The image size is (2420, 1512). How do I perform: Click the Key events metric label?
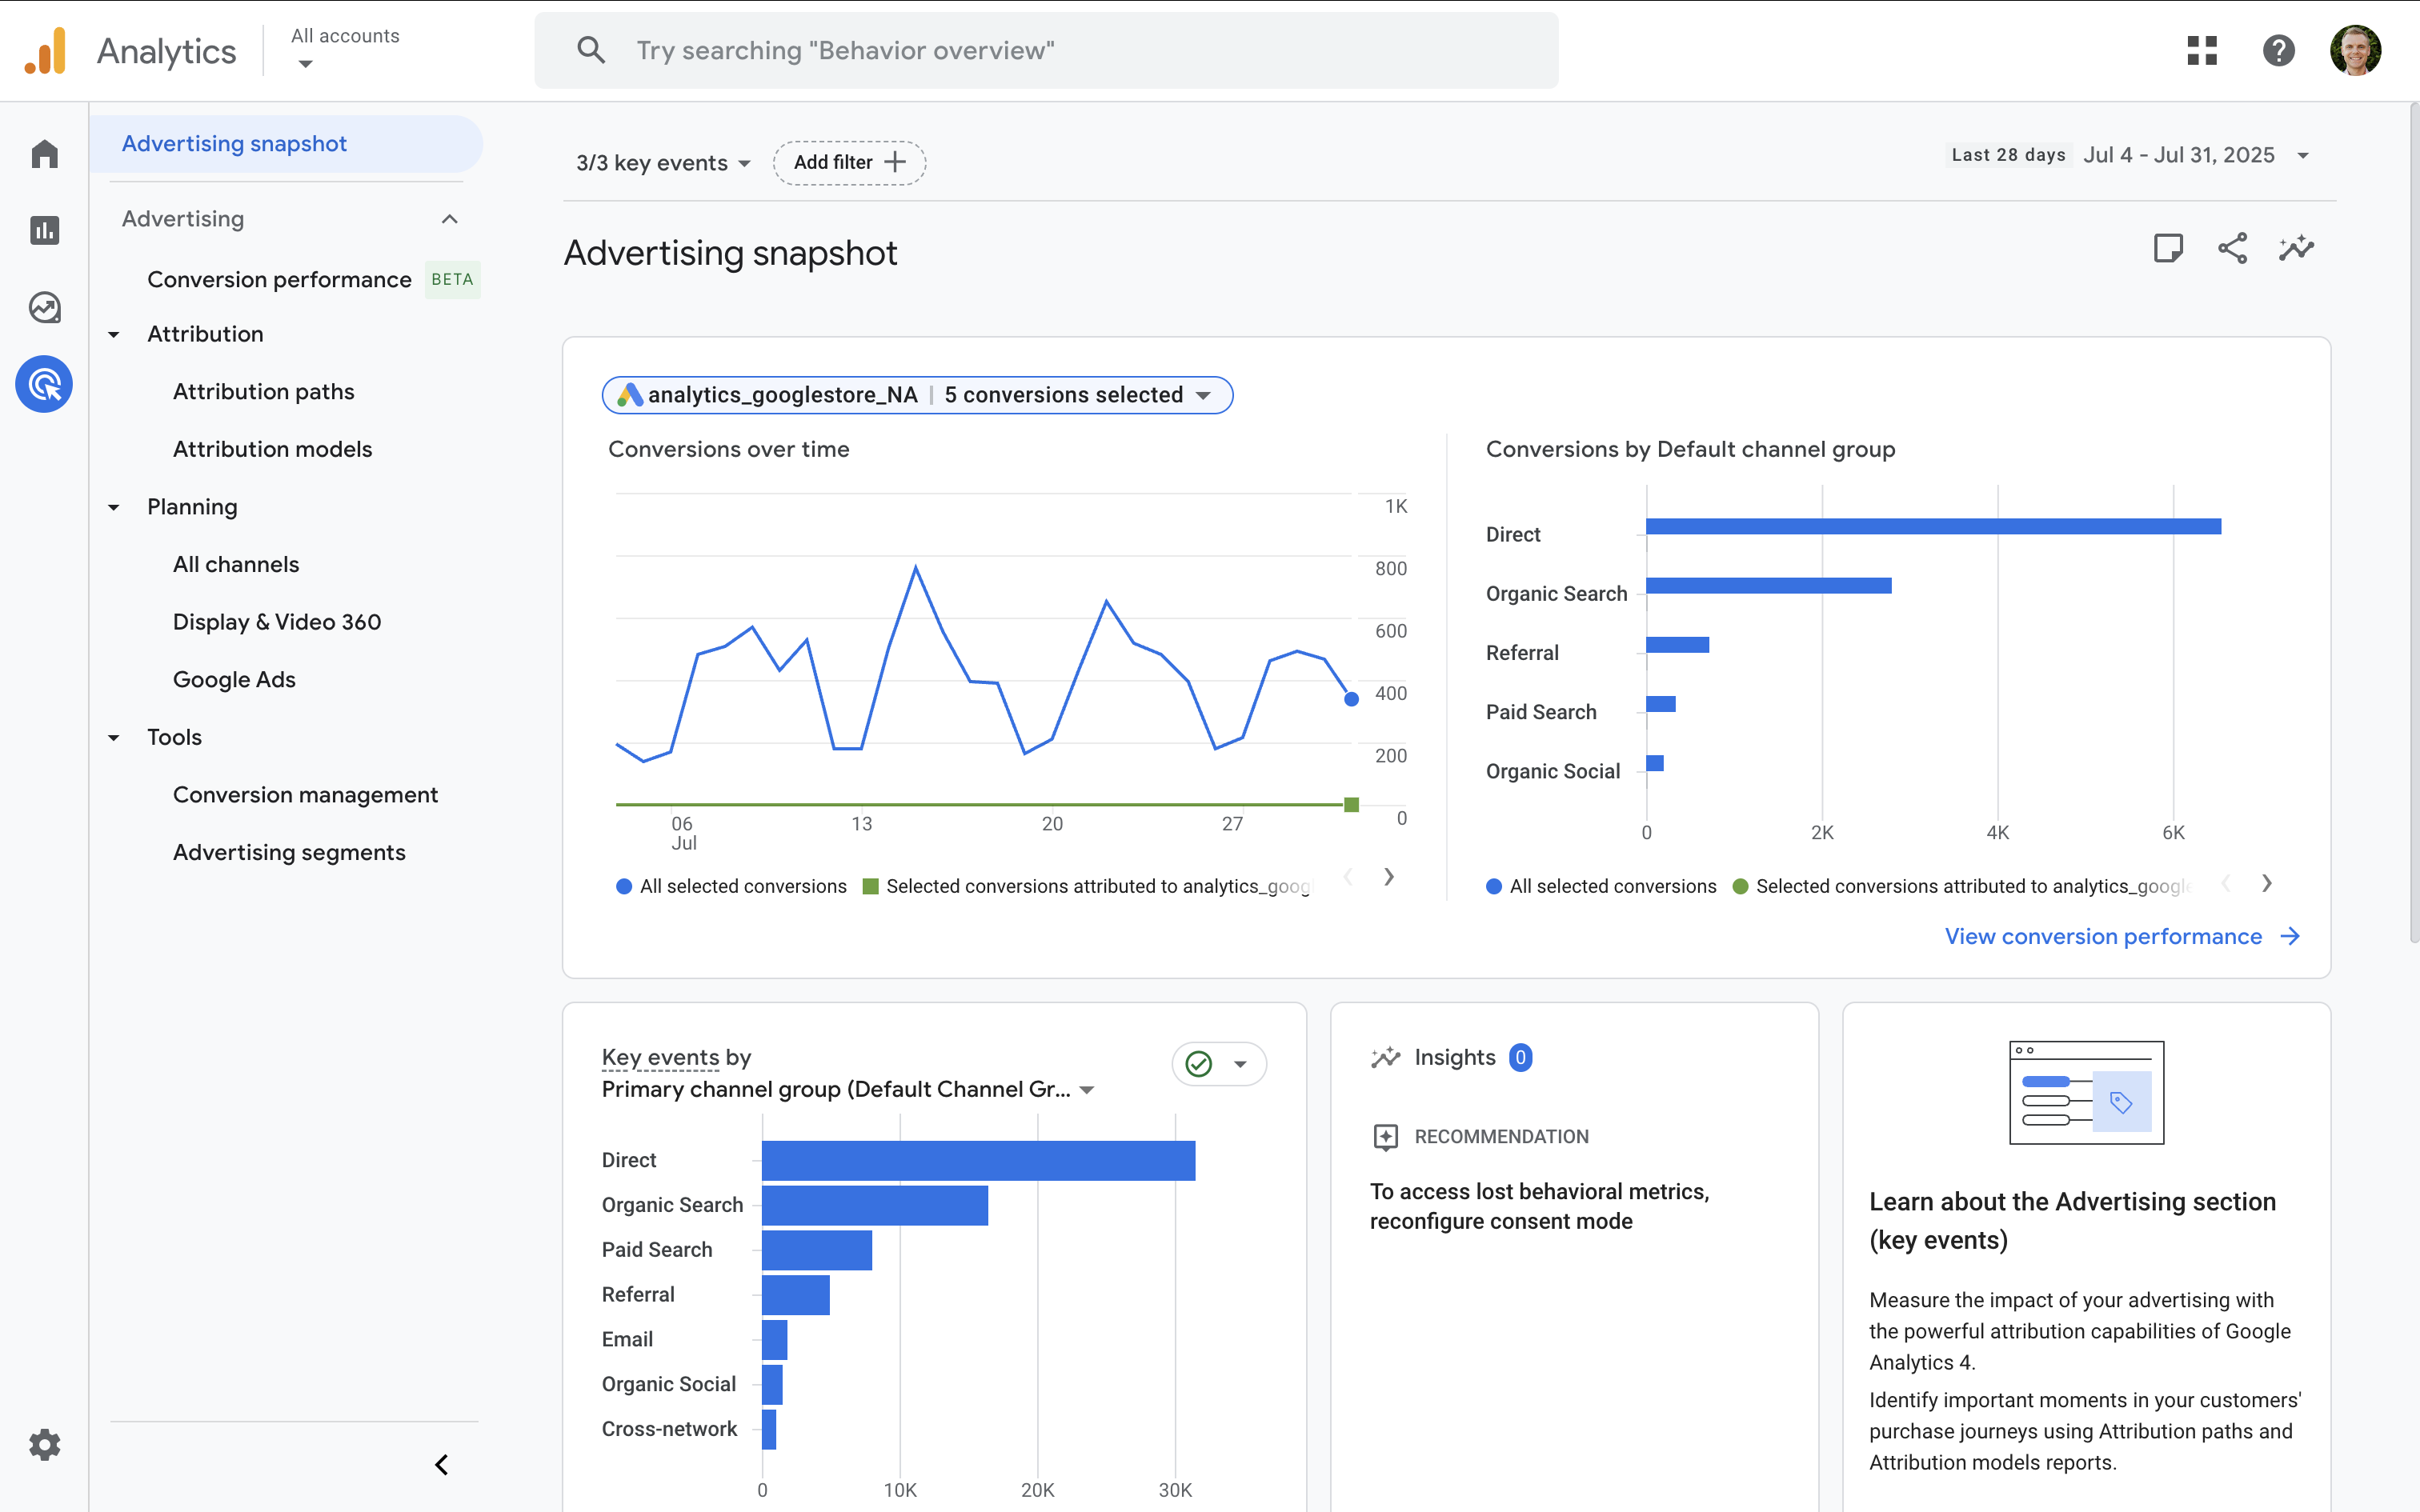pyautogui.click(x=660, y=1057)
